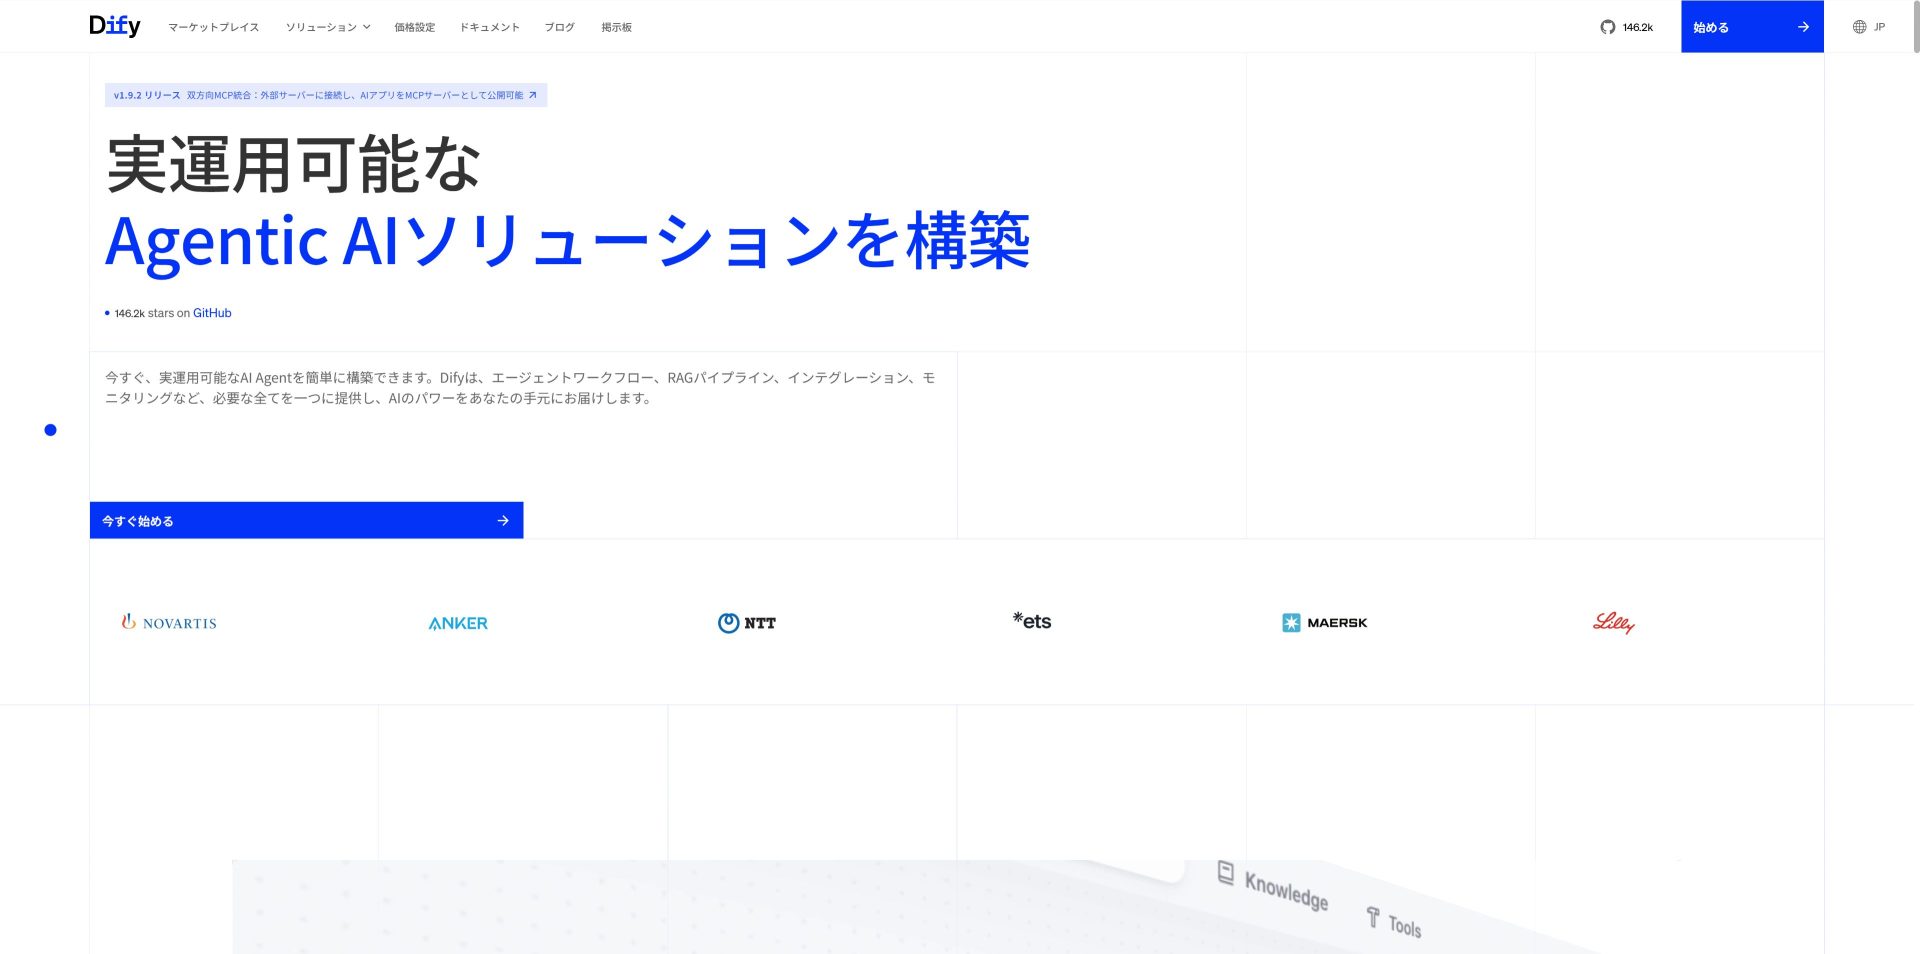This screenshot has width=1920, height=954.
Task: Expand the ソリューション dropdown menu
Action: coord(328,27)
